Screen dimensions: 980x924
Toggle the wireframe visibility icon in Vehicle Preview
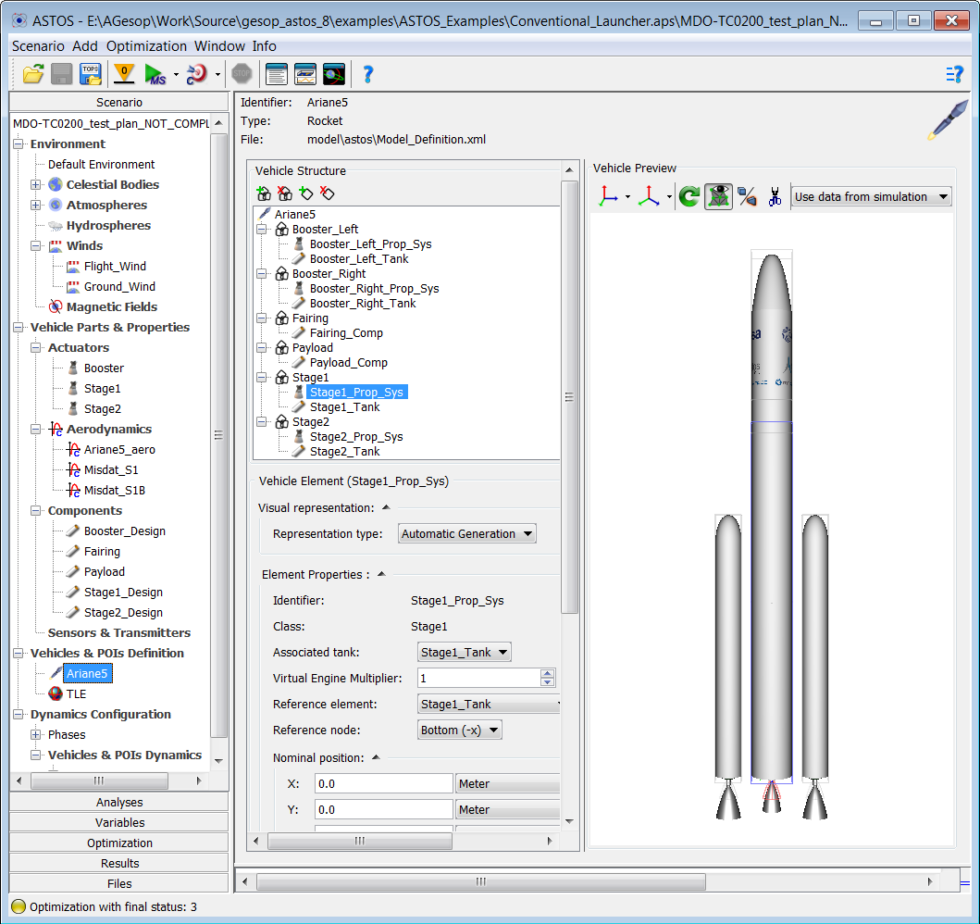[718, 196]
